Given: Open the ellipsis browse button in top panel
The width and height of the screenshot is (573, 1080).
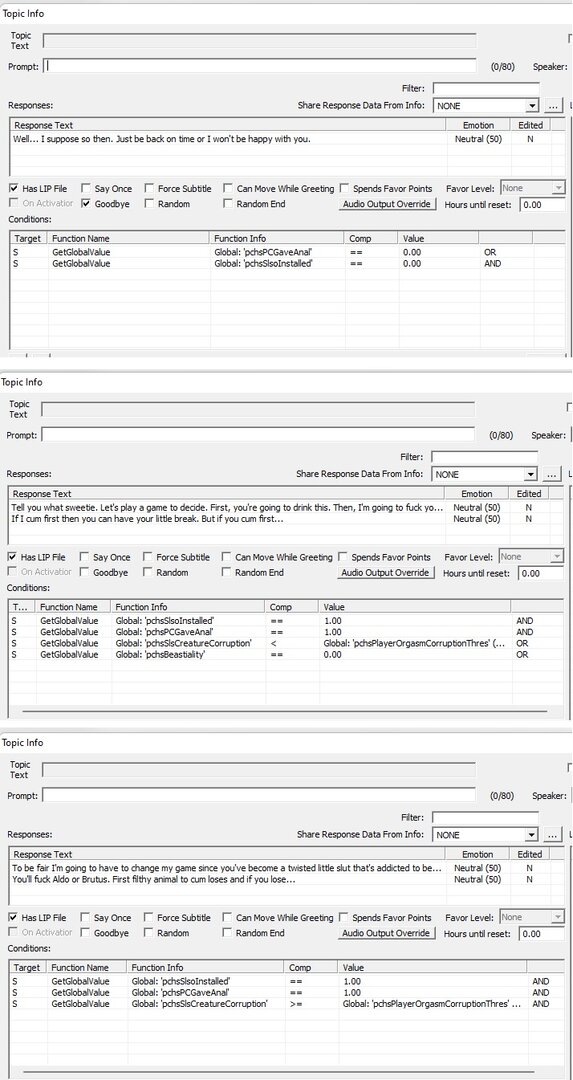Looking at the screenshot, I should tap(554, 106).
